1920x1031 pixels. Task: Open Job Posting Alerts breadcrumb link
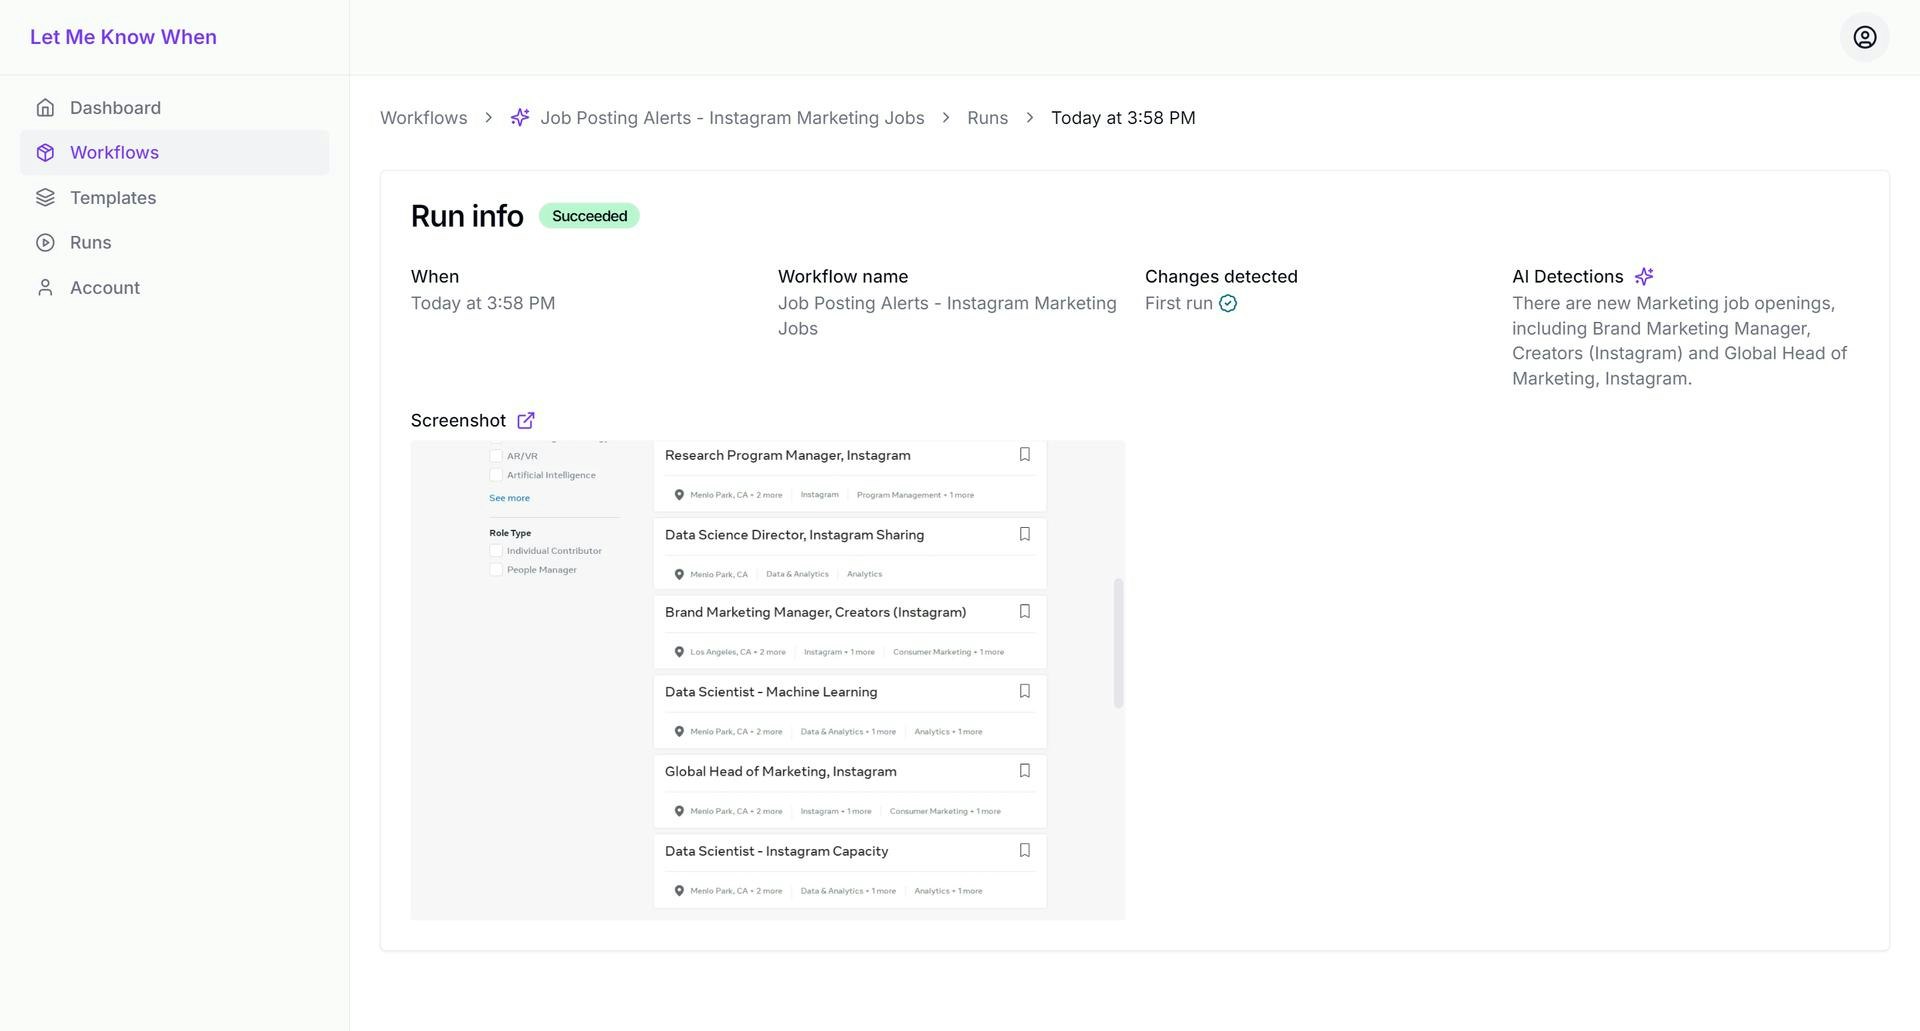coord(732,118)
